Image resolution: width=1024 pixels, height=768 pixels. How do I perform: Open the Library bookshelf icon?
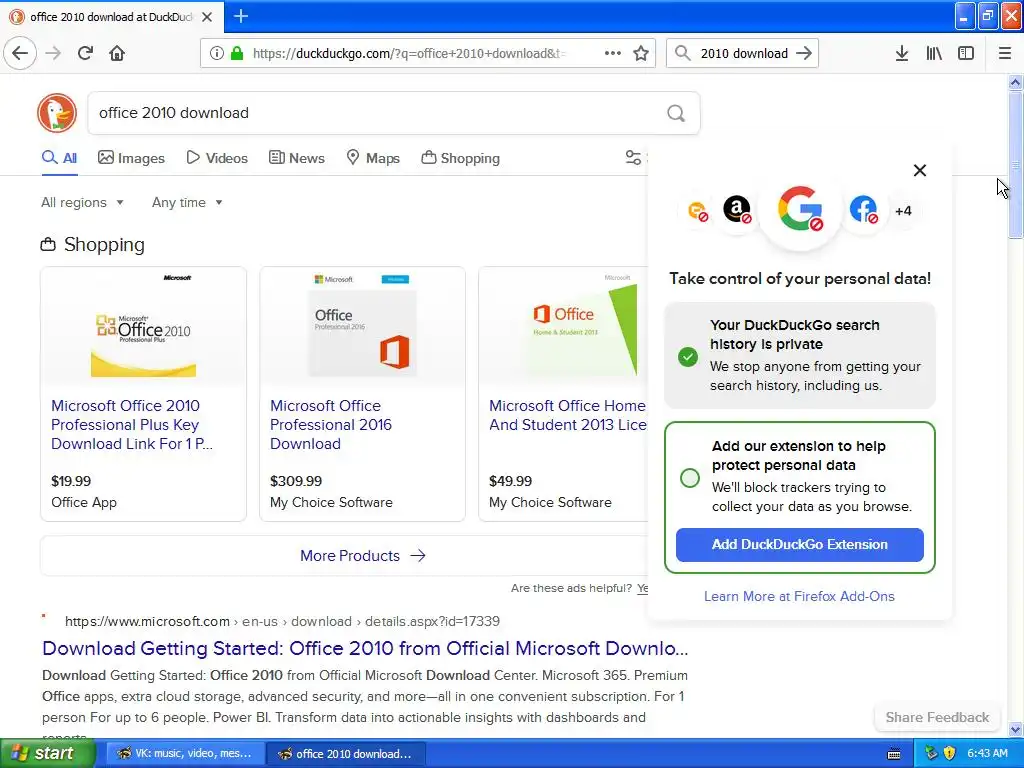point(934,53)
